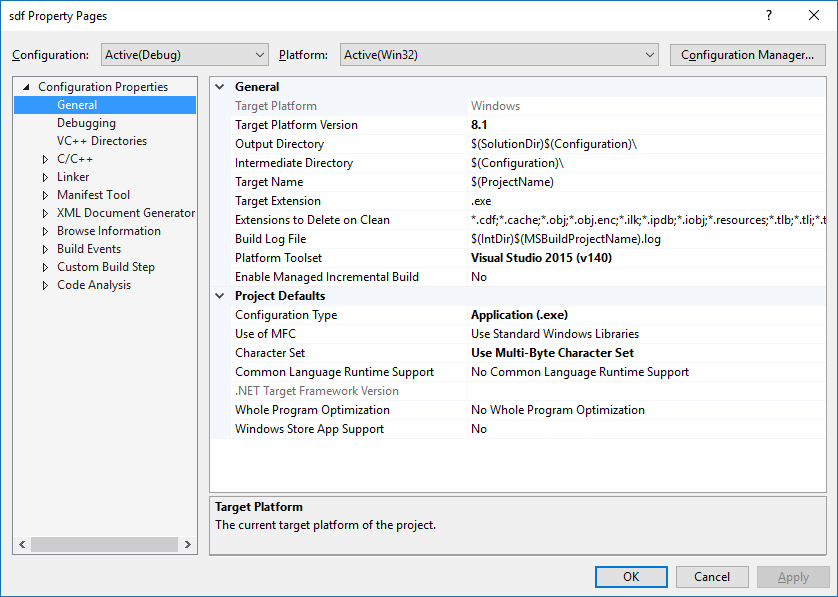Screen dimensions: 838x597
Task: Expand the C/C++ tree node
Action: coord(44,158)
